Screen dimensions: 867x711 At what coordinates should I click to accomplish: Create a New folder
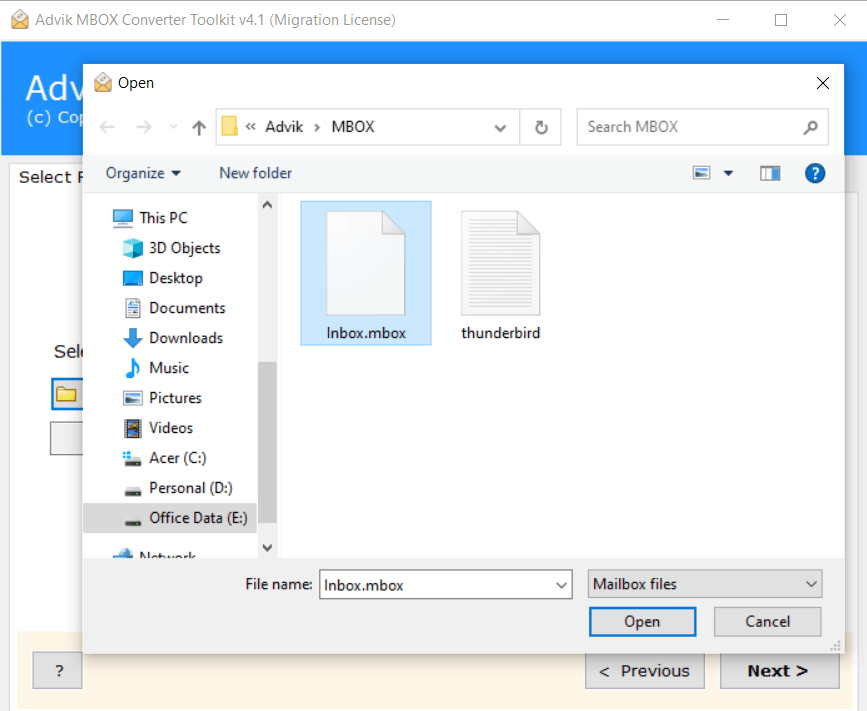(x=255, y=173)
